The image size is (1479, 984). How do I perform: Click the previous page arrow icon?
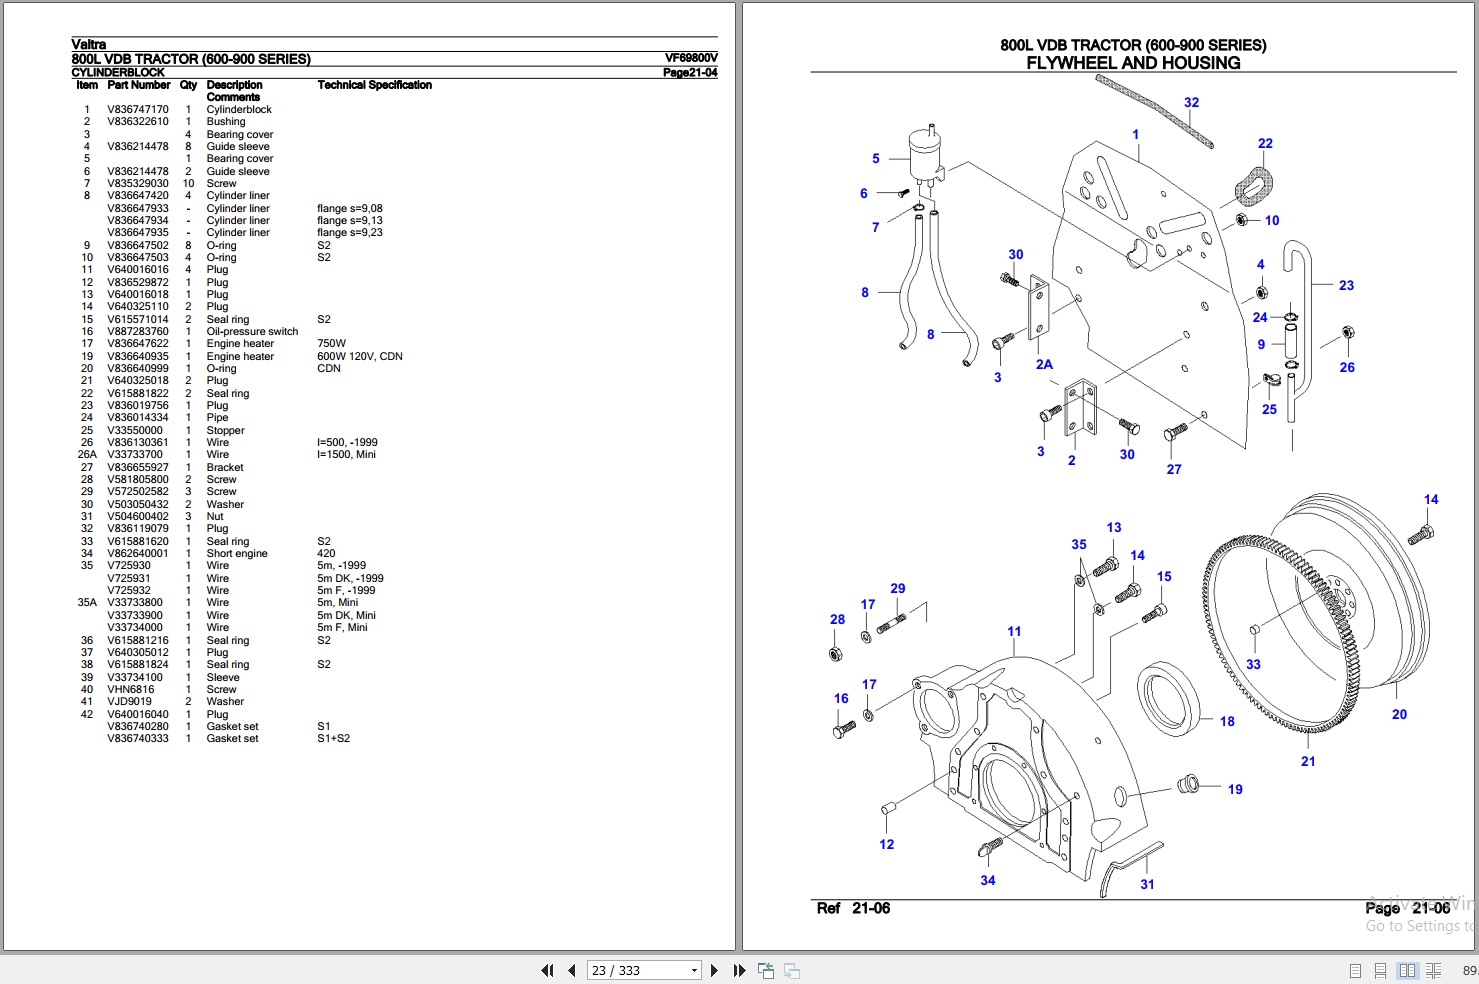coord(571,970)
